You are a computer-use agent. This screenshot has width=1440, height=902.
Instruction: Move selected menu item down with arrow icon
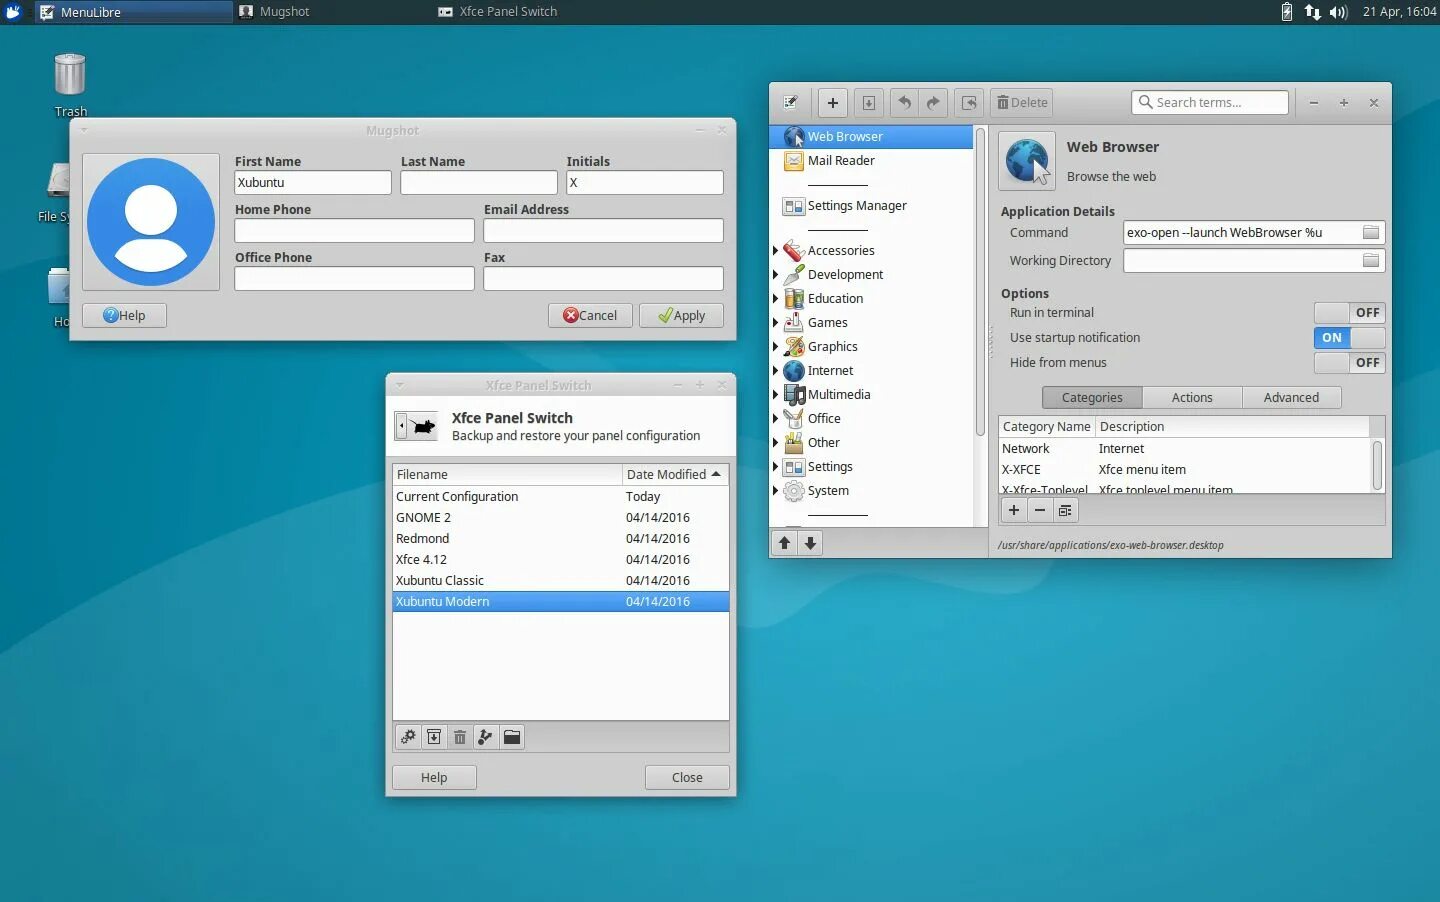(811, 543)
